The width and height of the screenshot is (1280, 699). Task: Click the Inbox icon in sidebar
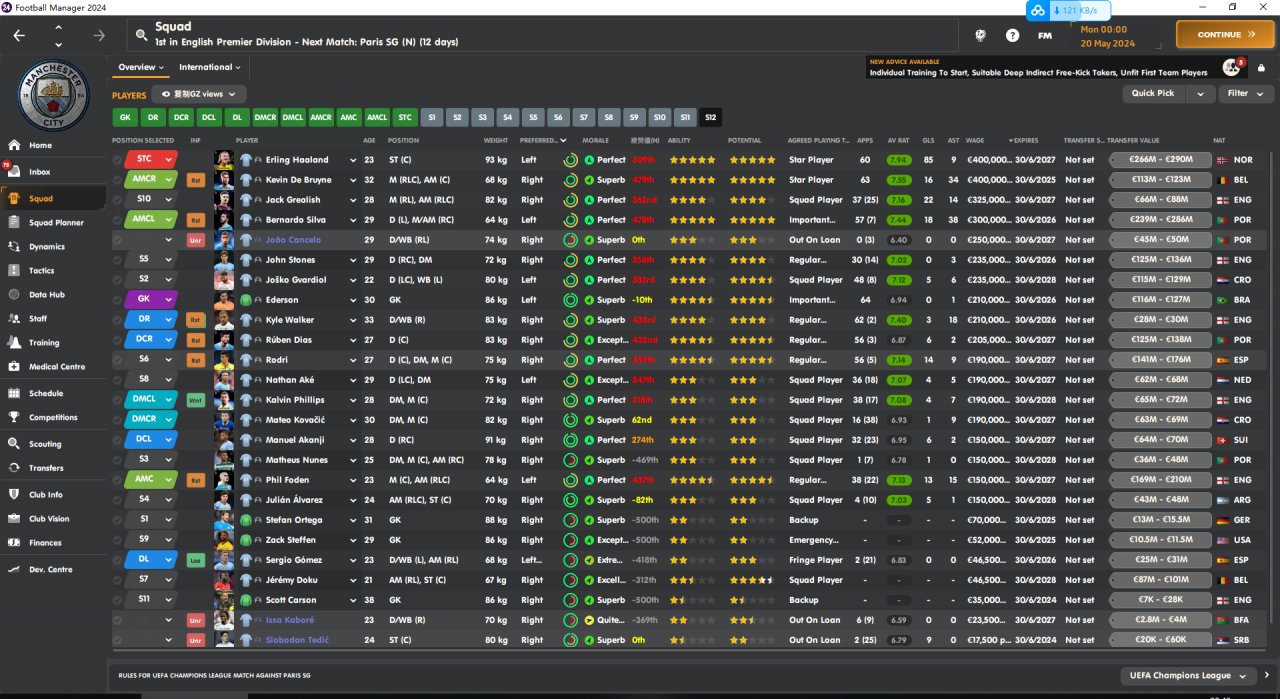click(x=14, y=172)
